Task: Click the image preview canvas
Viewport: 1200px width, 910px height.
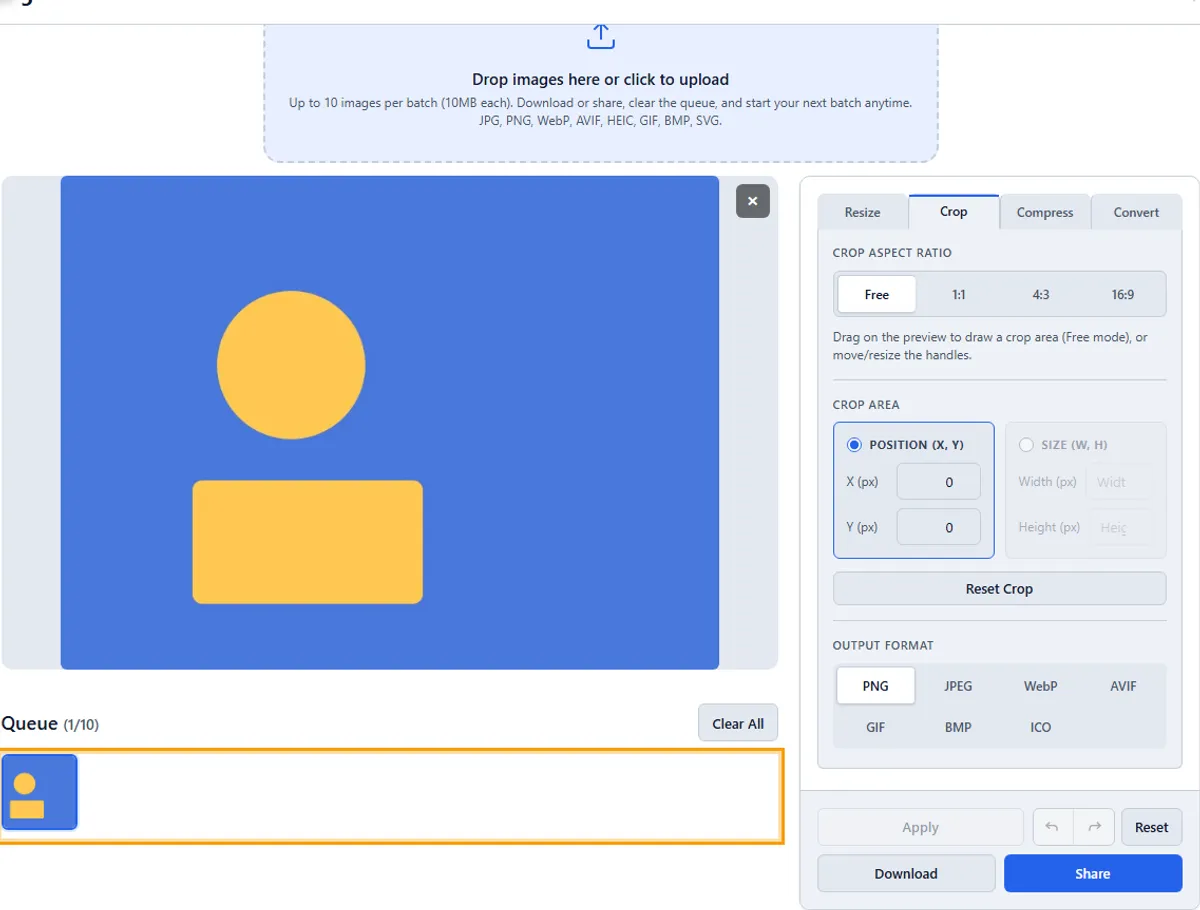Action: [x=390, y=423]
